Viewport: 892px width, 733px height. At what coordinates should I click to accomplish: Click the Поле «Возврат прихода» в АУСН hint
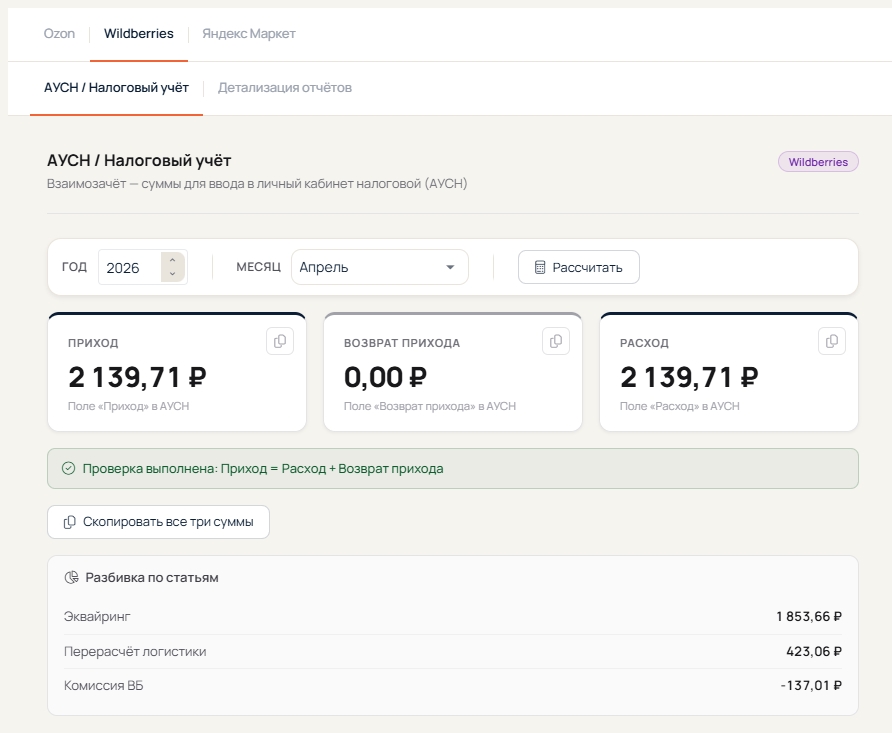[x=430, y=406]
